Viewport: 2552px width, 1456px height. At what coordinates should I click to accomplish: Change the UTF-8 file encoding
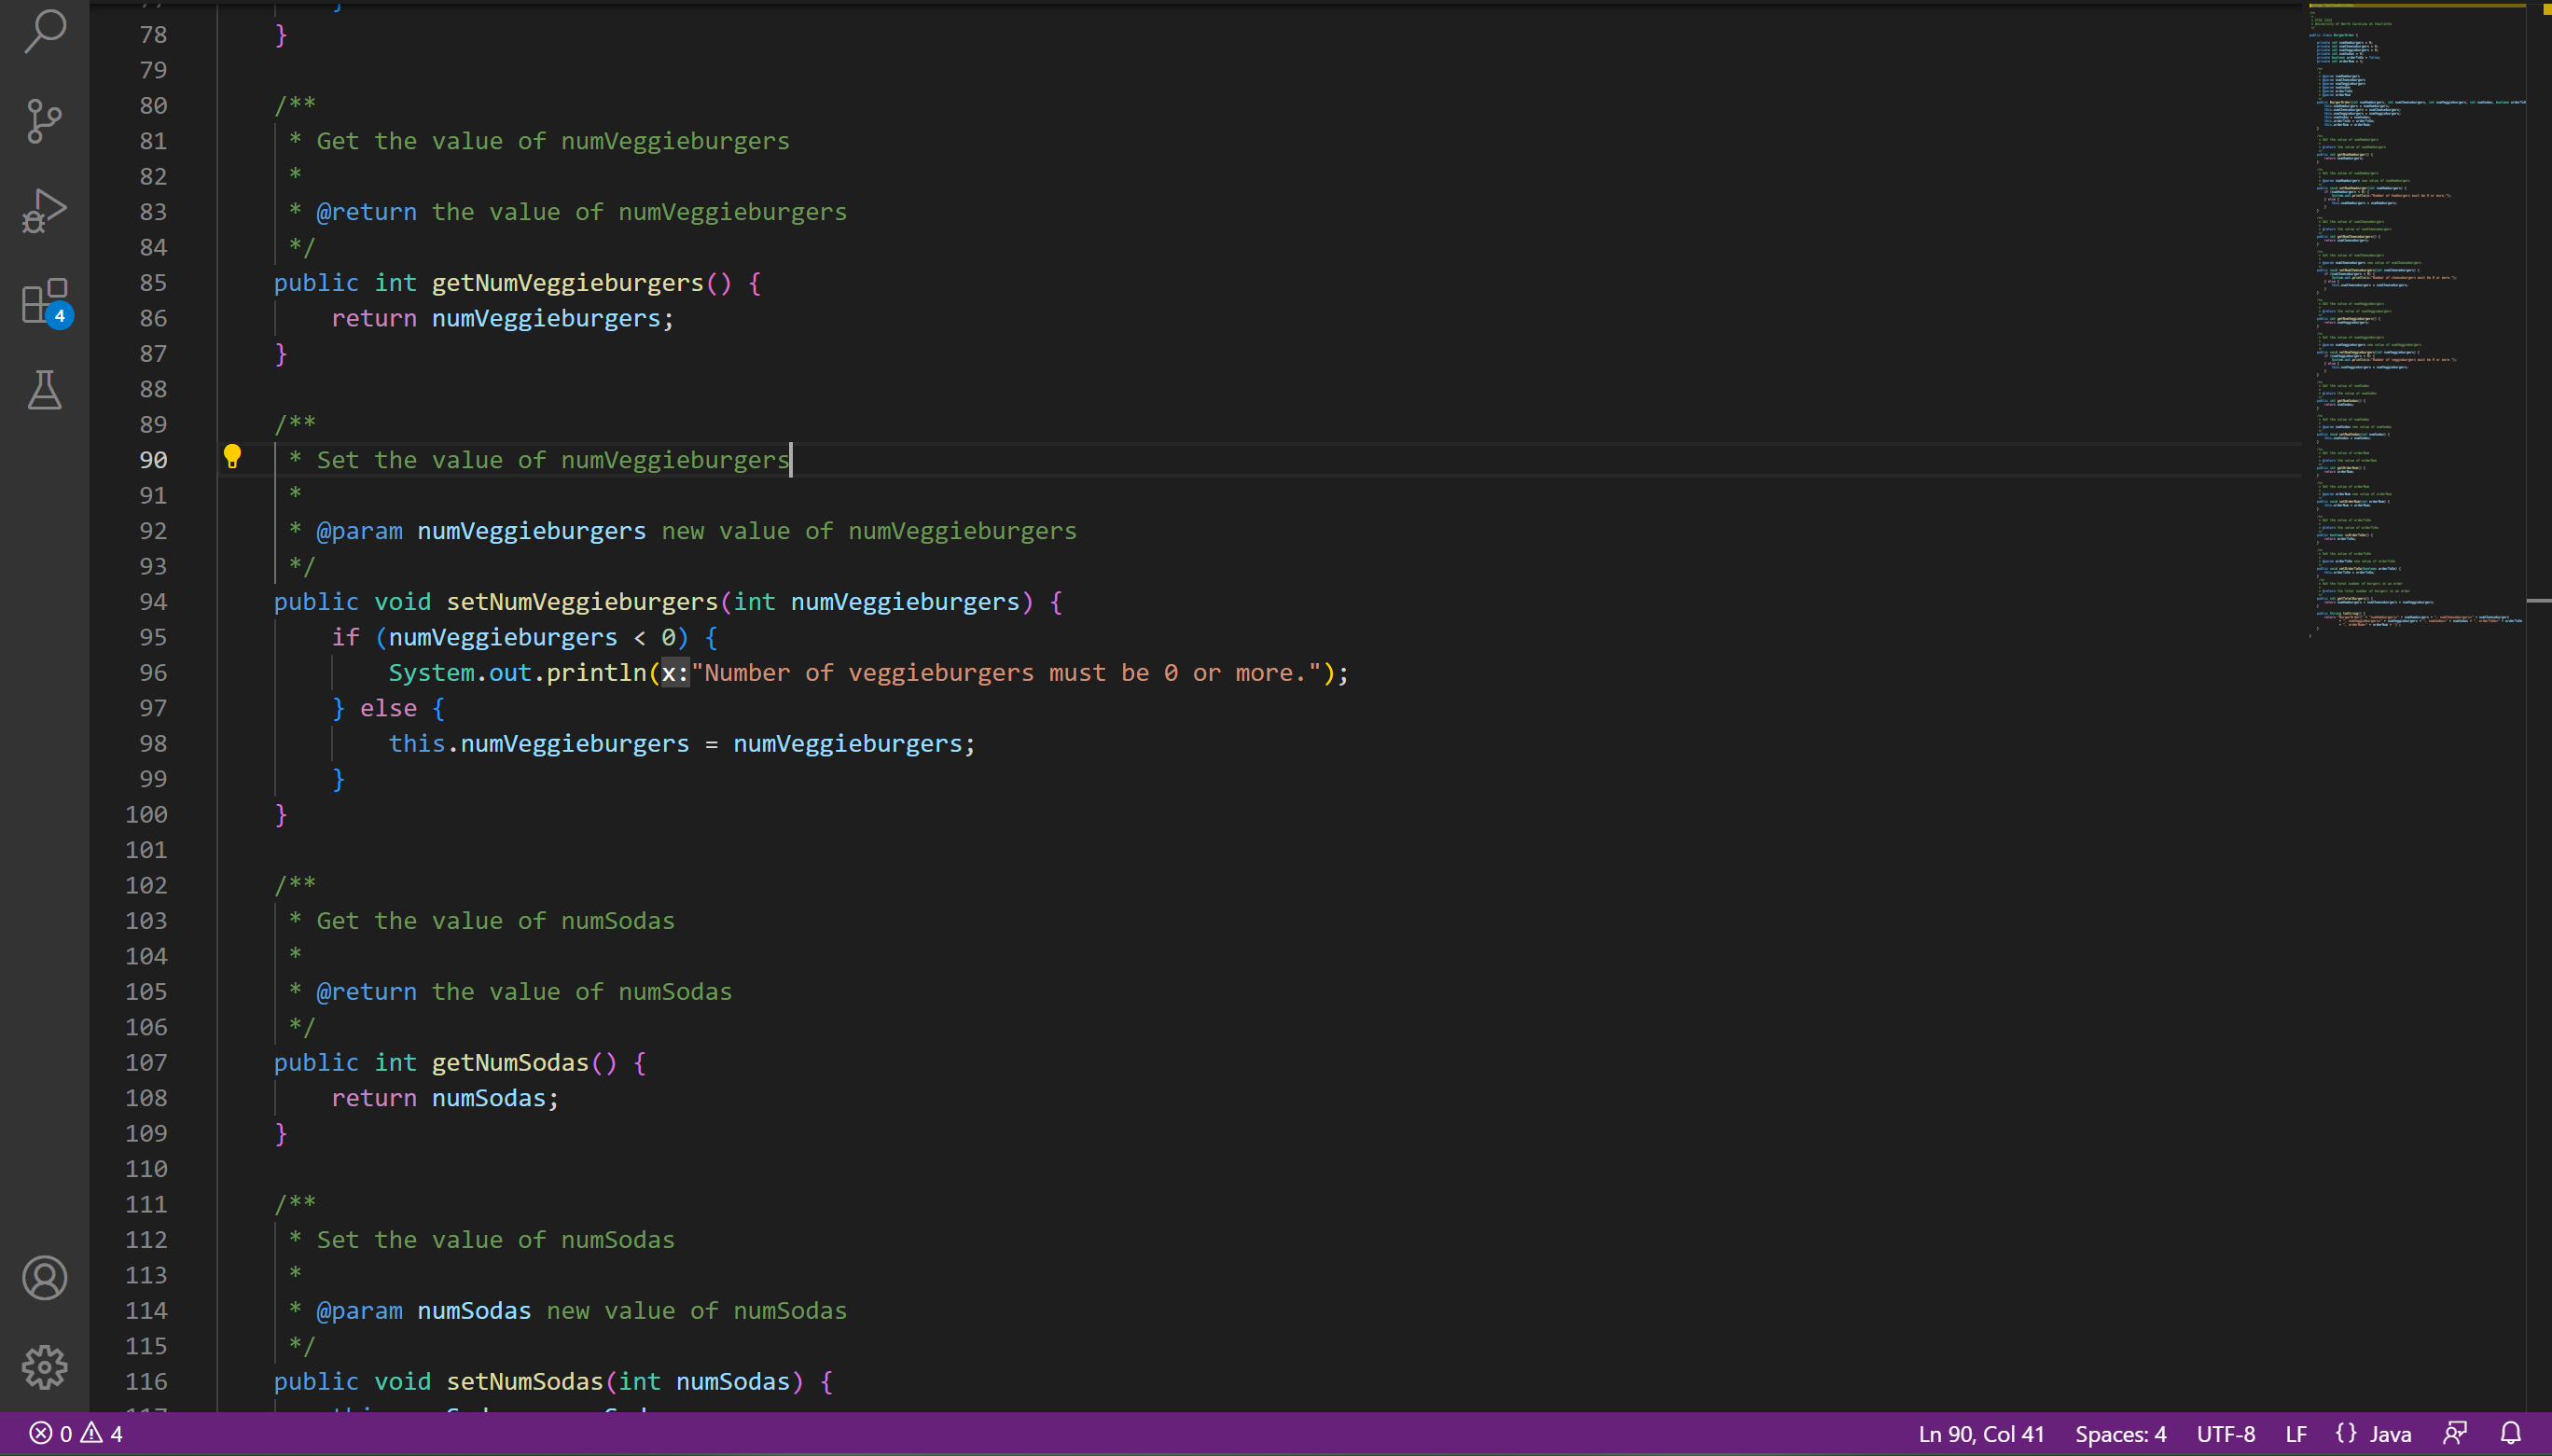point(2225,1434)
